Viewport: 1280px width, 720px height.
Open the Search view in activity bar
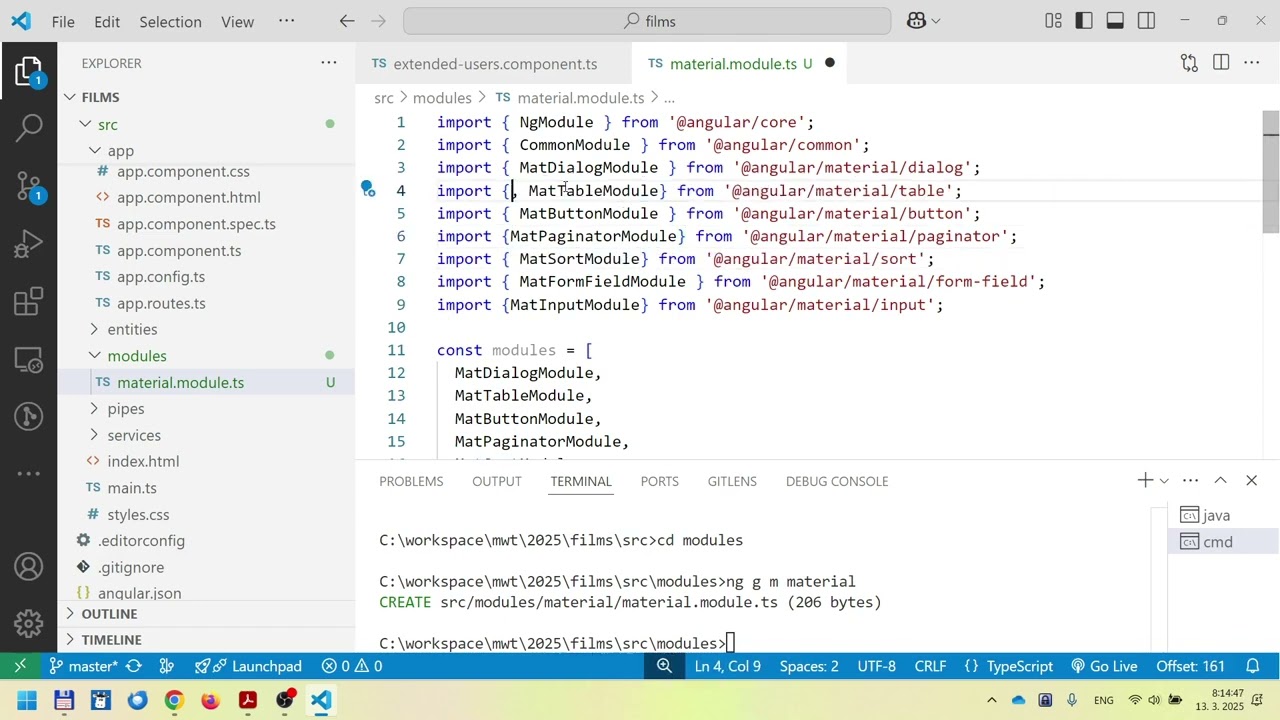pyautogui.click(x=28, y=128)
